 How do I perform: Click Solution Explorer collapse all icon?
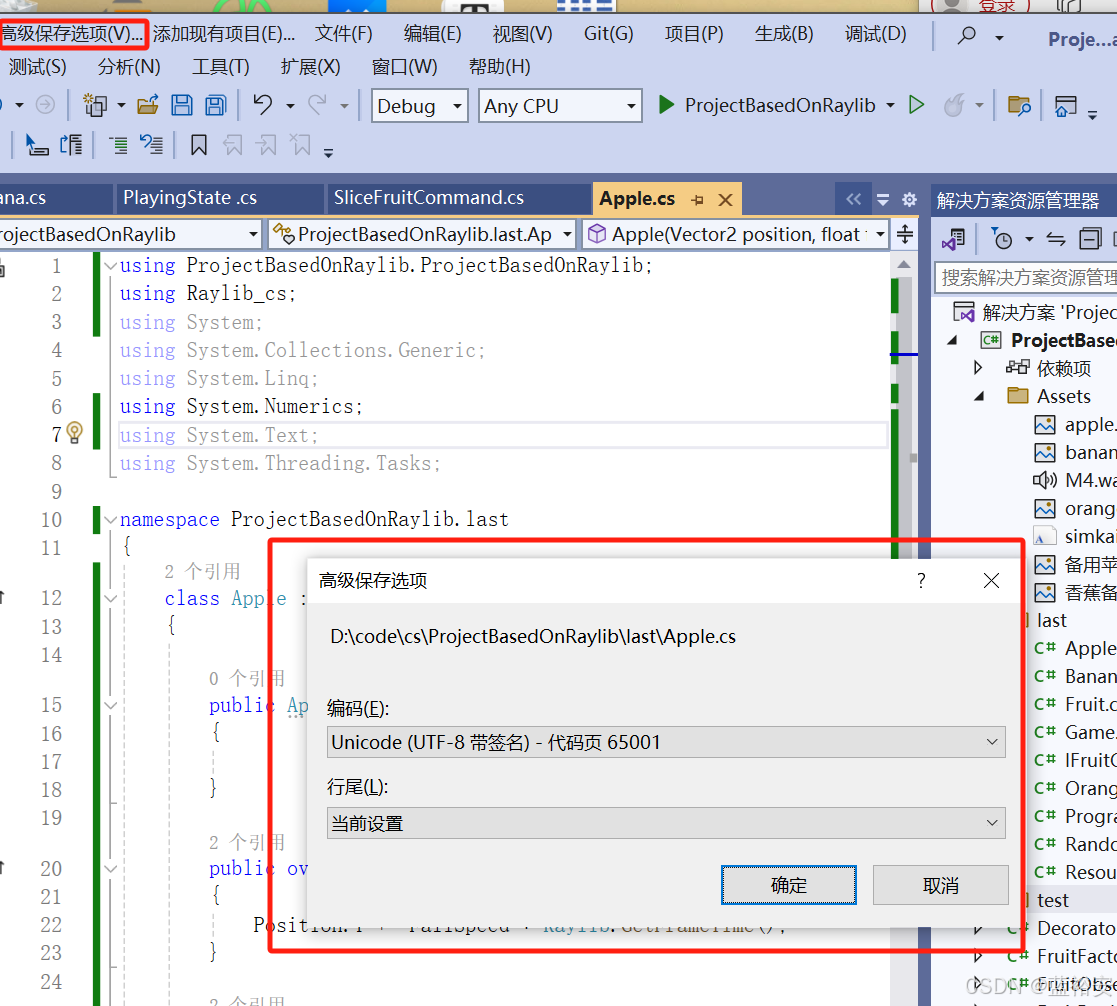(x=1090, y=239)
